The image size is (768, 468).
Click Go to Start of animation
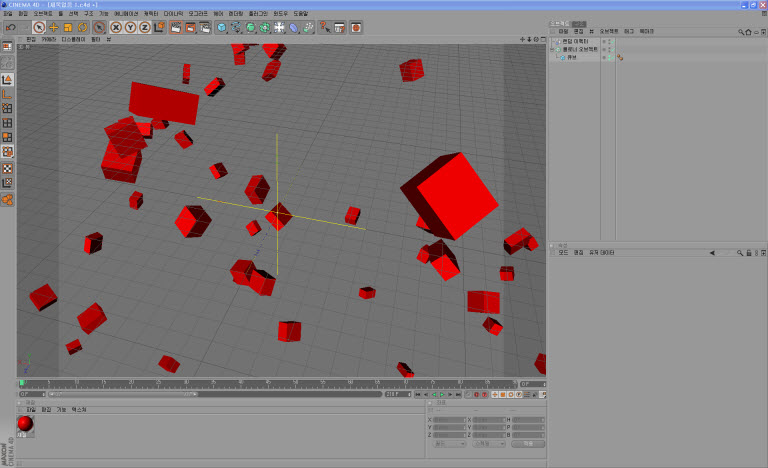pos(418,394)
